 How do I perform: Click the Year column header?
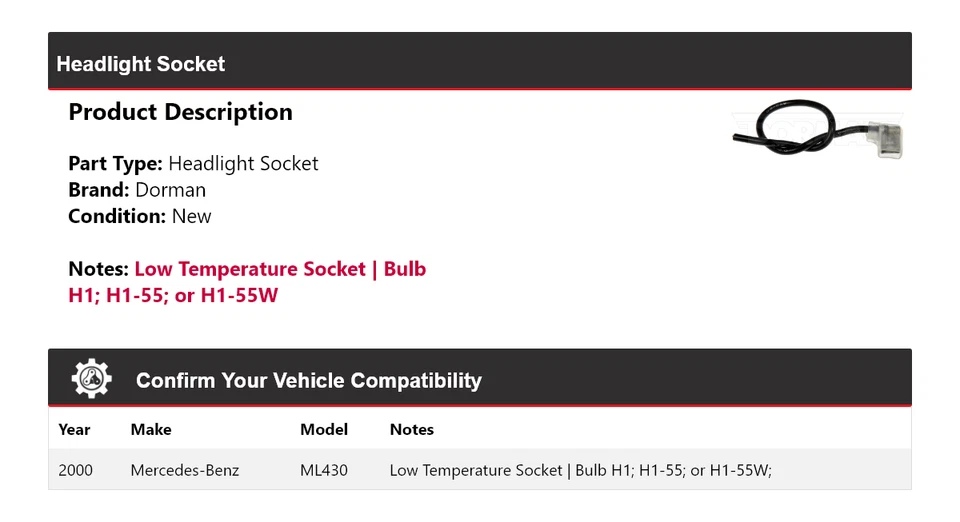tap(74, 430)
